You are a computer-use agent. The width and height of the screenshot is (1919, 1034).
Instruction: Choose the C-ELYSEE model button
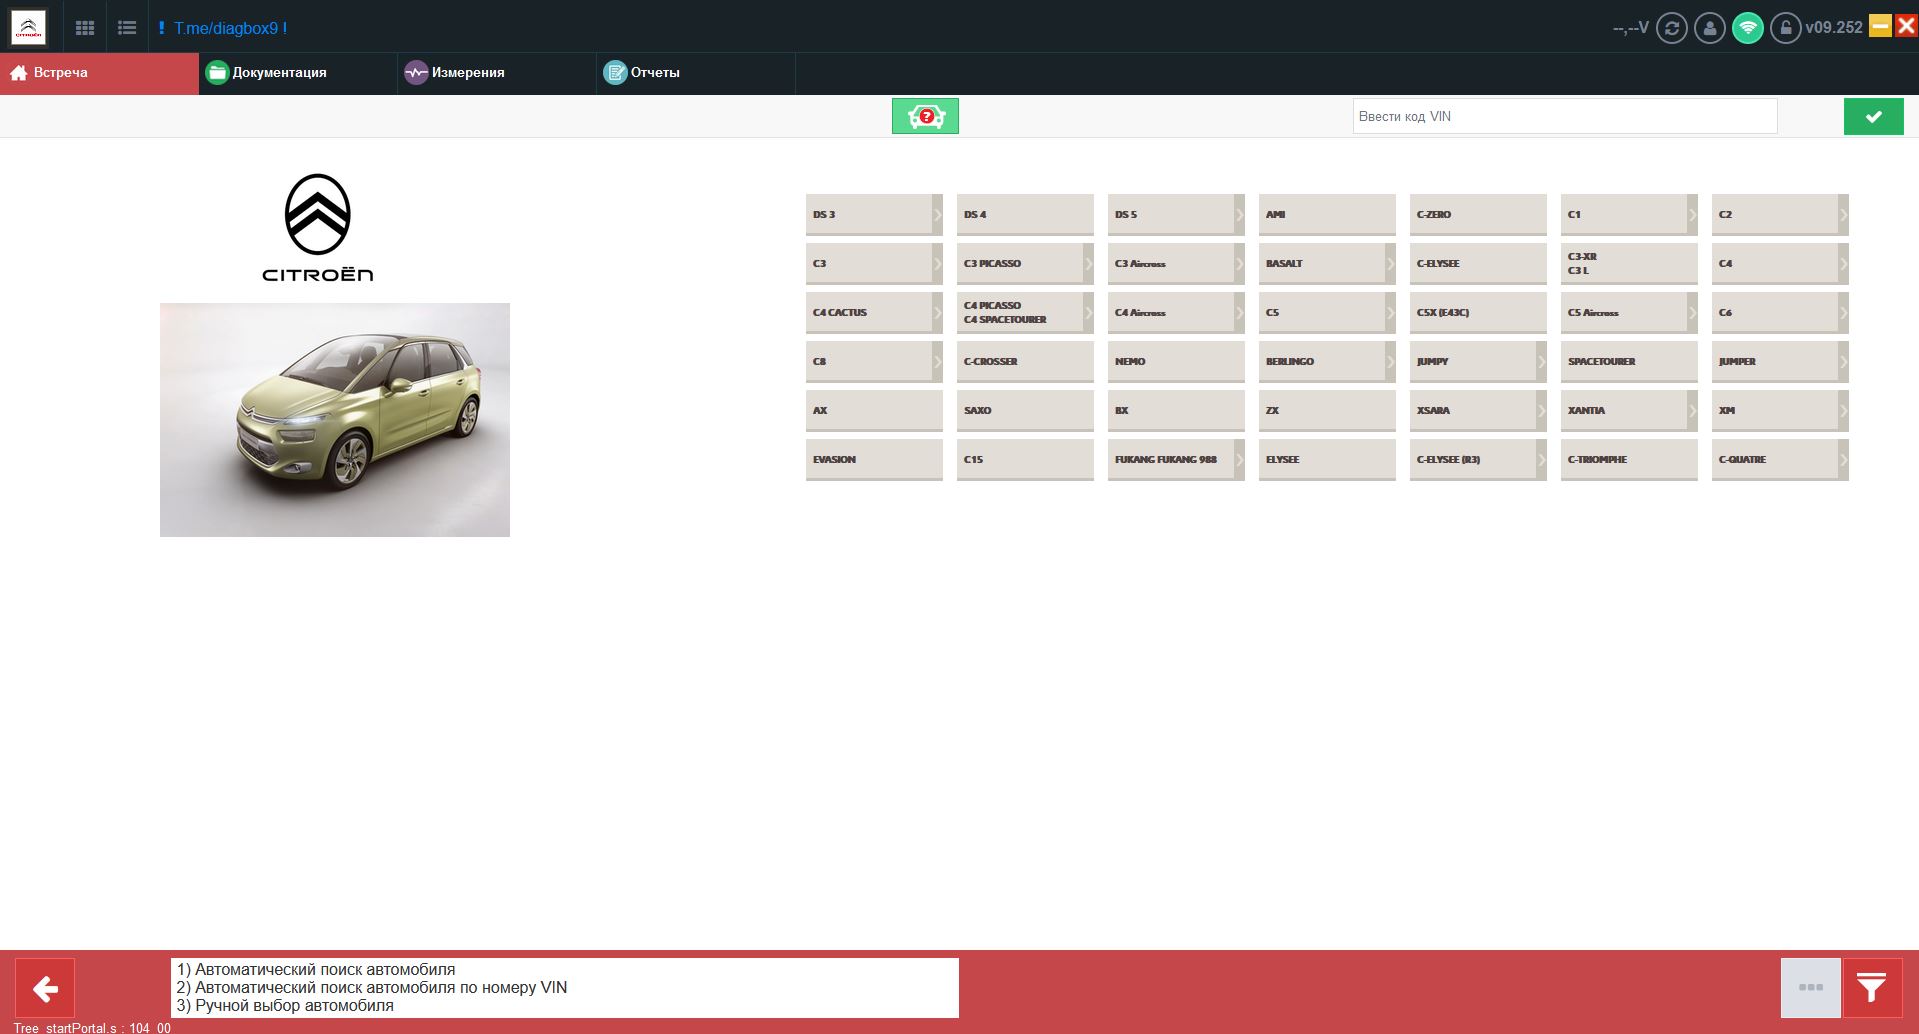pos(1478,263)
